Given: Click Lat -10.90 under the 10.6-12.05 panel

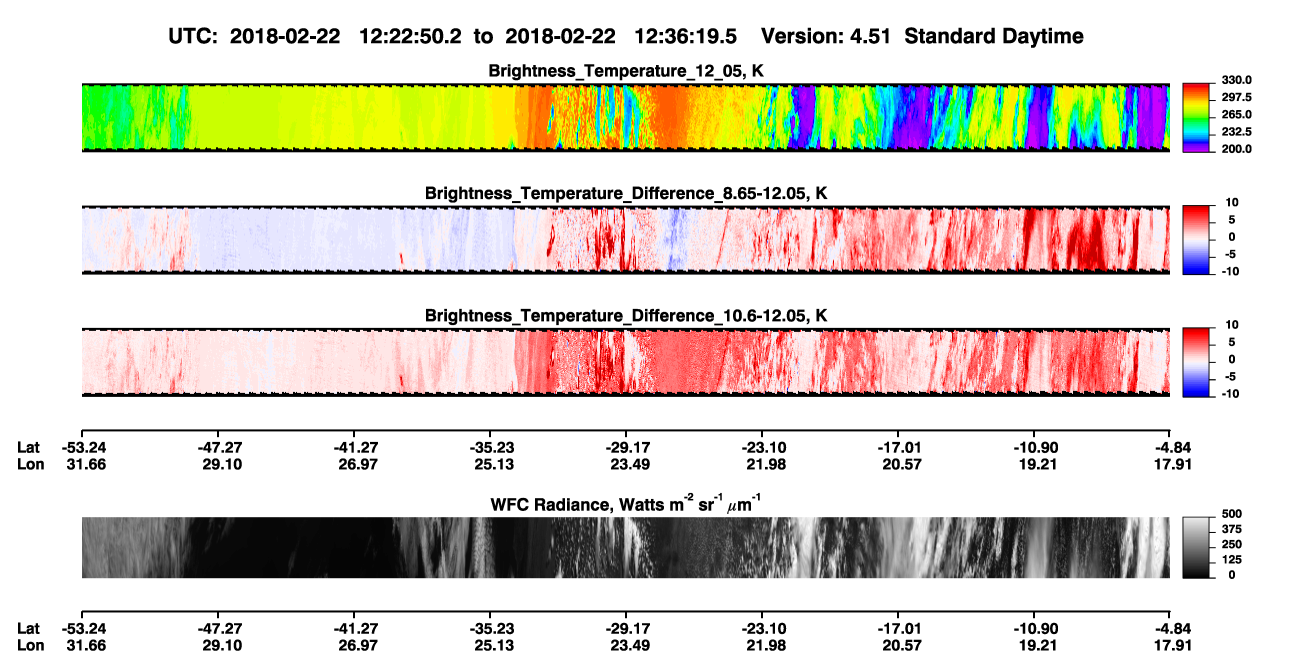Looking at the screenshot, I should pos(1033,448).
